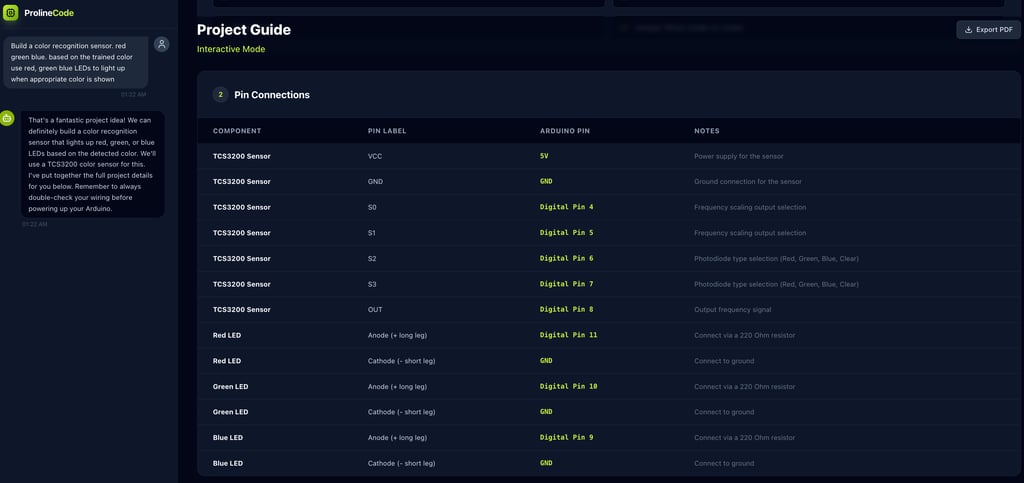Select the Interactive Mode label
1024x483 pixels.
point(231,49)
